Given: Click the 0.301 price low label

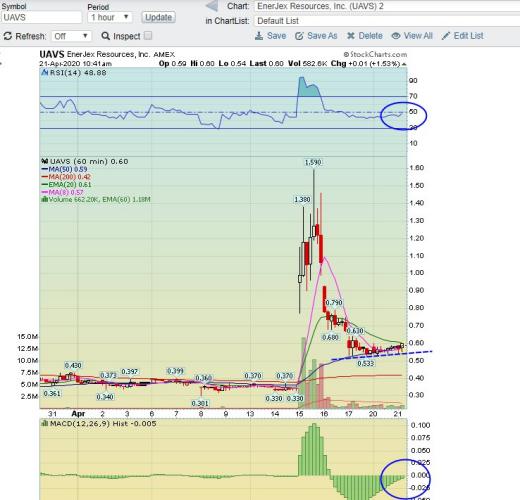Looking at the screenshot, I should click(200, 403).
